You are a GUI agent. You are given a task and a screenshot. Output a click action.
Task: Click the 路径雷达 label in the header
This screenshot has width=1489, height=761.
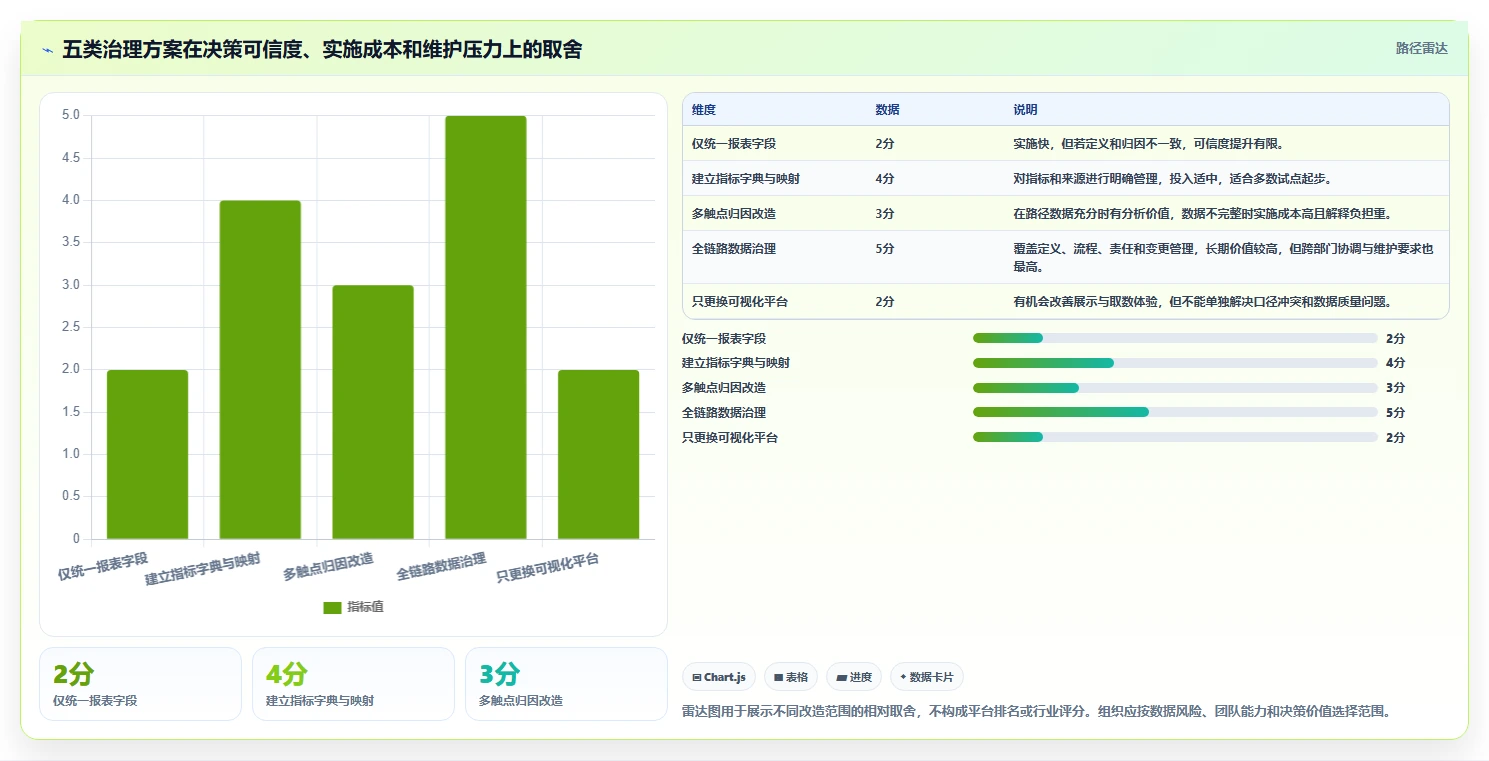pos(1421,48)
